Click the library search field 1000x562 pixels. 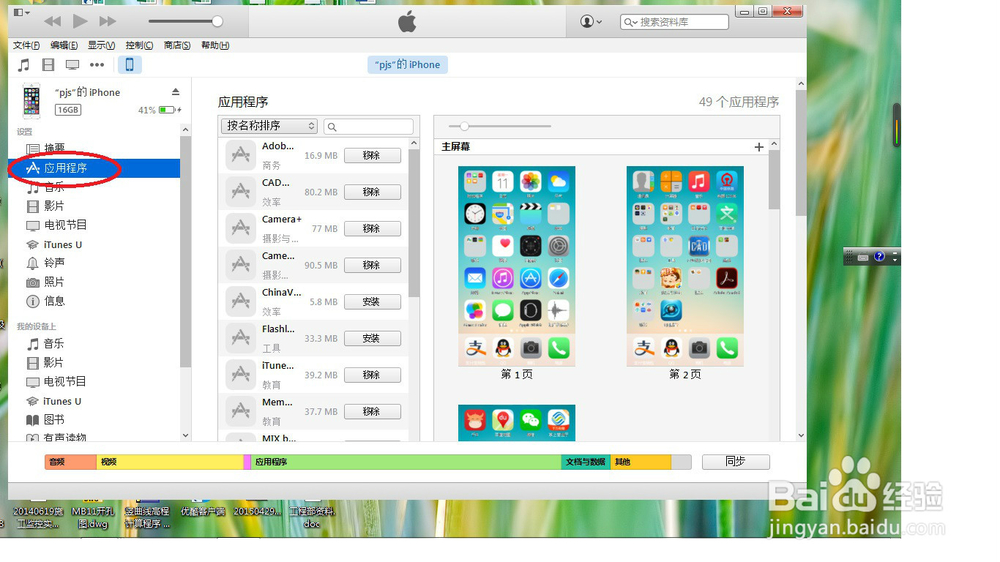pos(674,22)
